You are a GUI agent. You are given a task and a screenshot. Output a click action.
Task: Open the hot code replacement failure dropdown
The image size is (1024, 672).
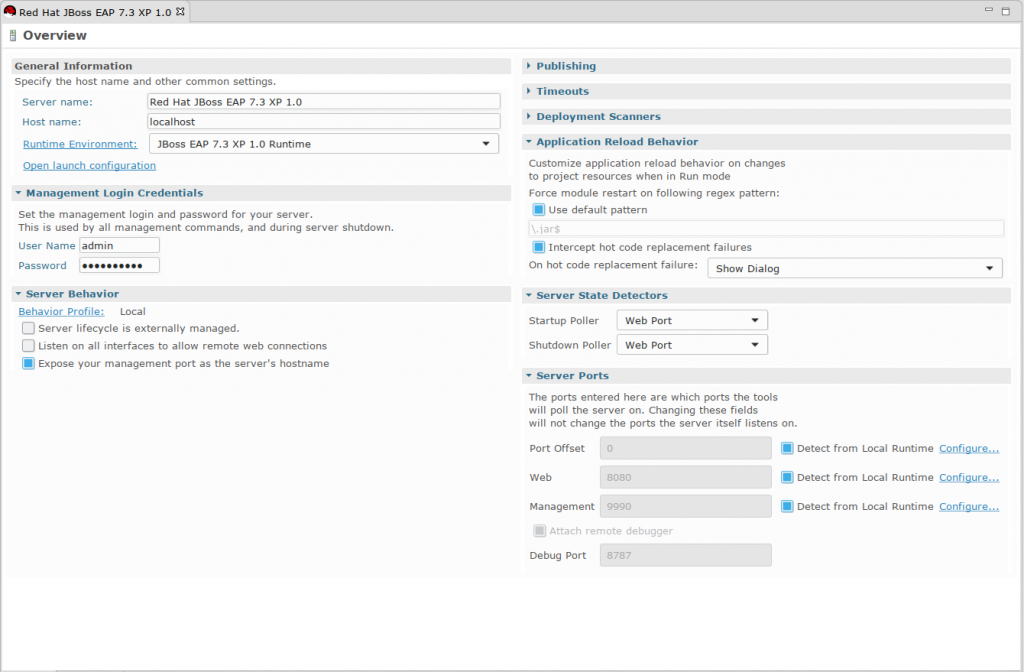tap(988, 268)
